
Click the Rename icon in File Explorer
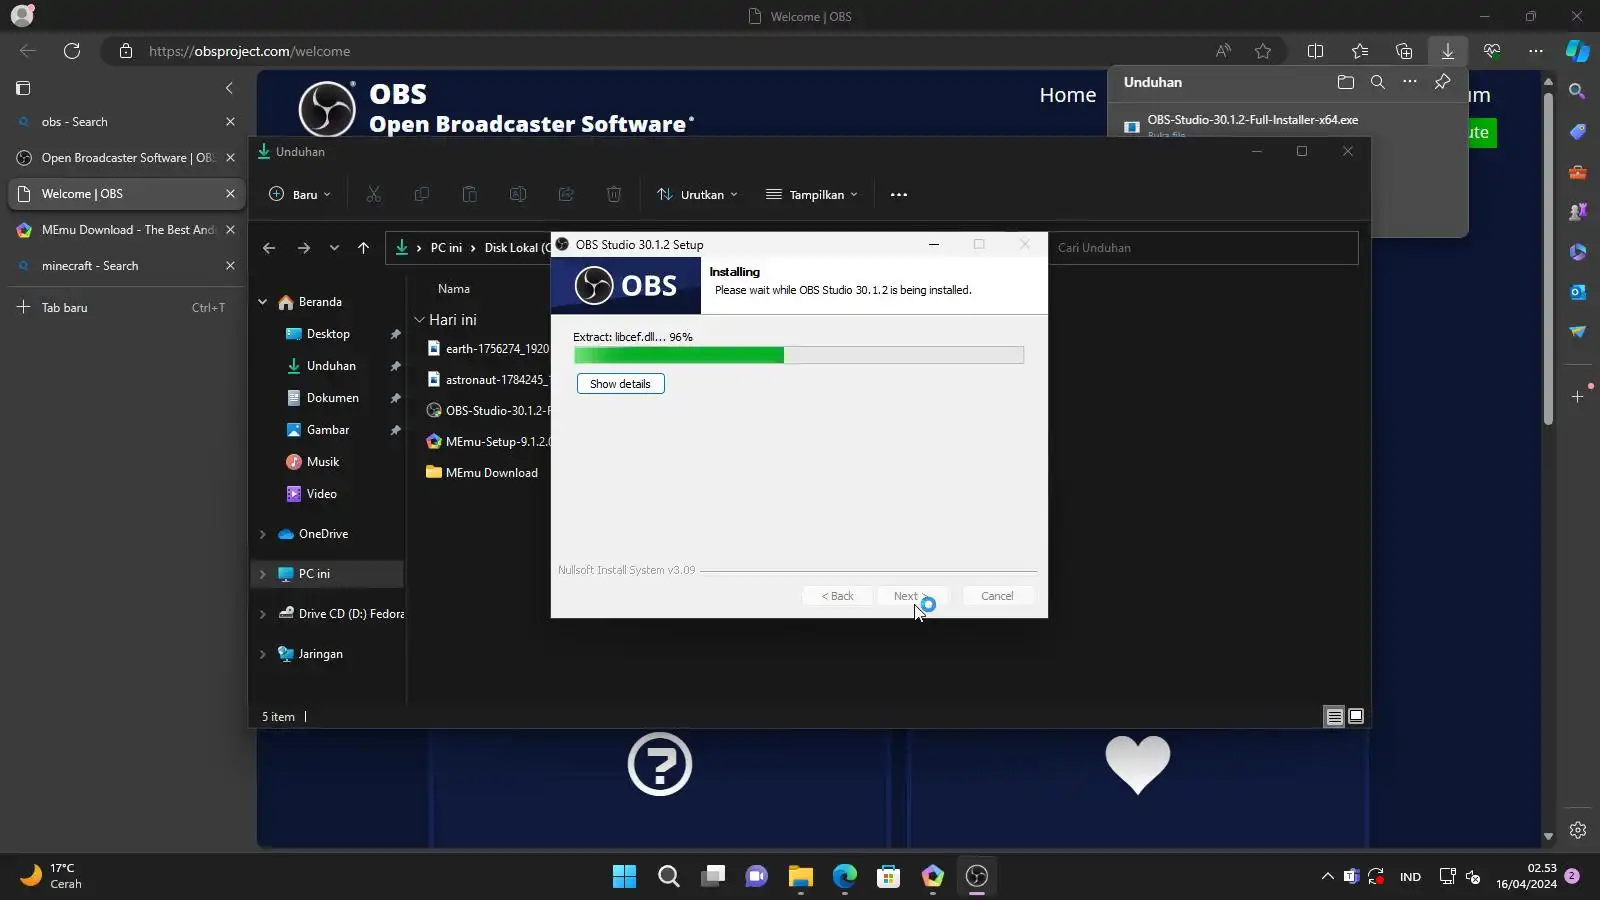(518, 195)
